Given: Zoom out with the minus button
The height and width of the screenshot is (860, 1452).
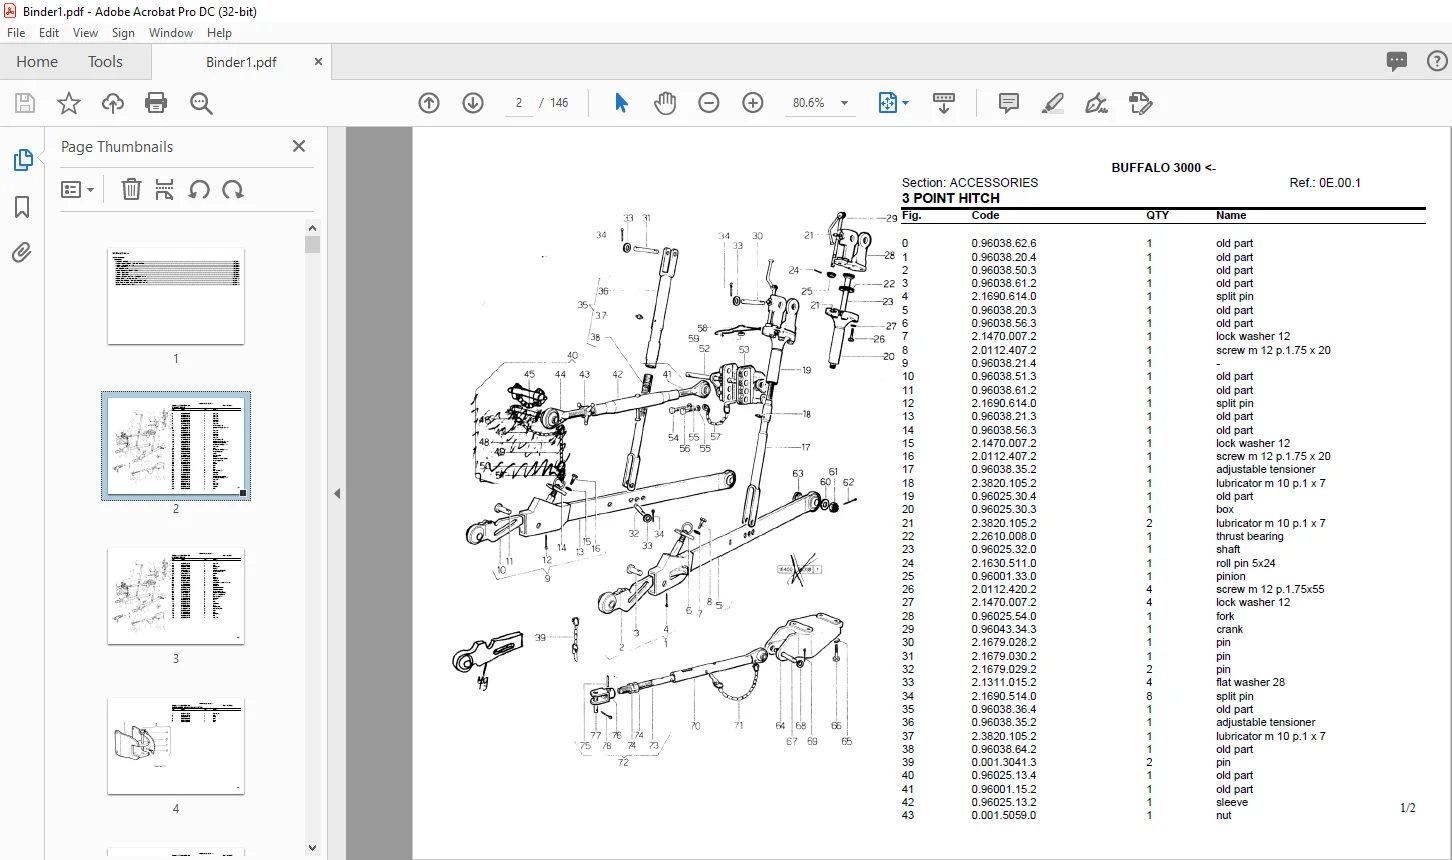Looking at the screenshot, I should [709, 103].
